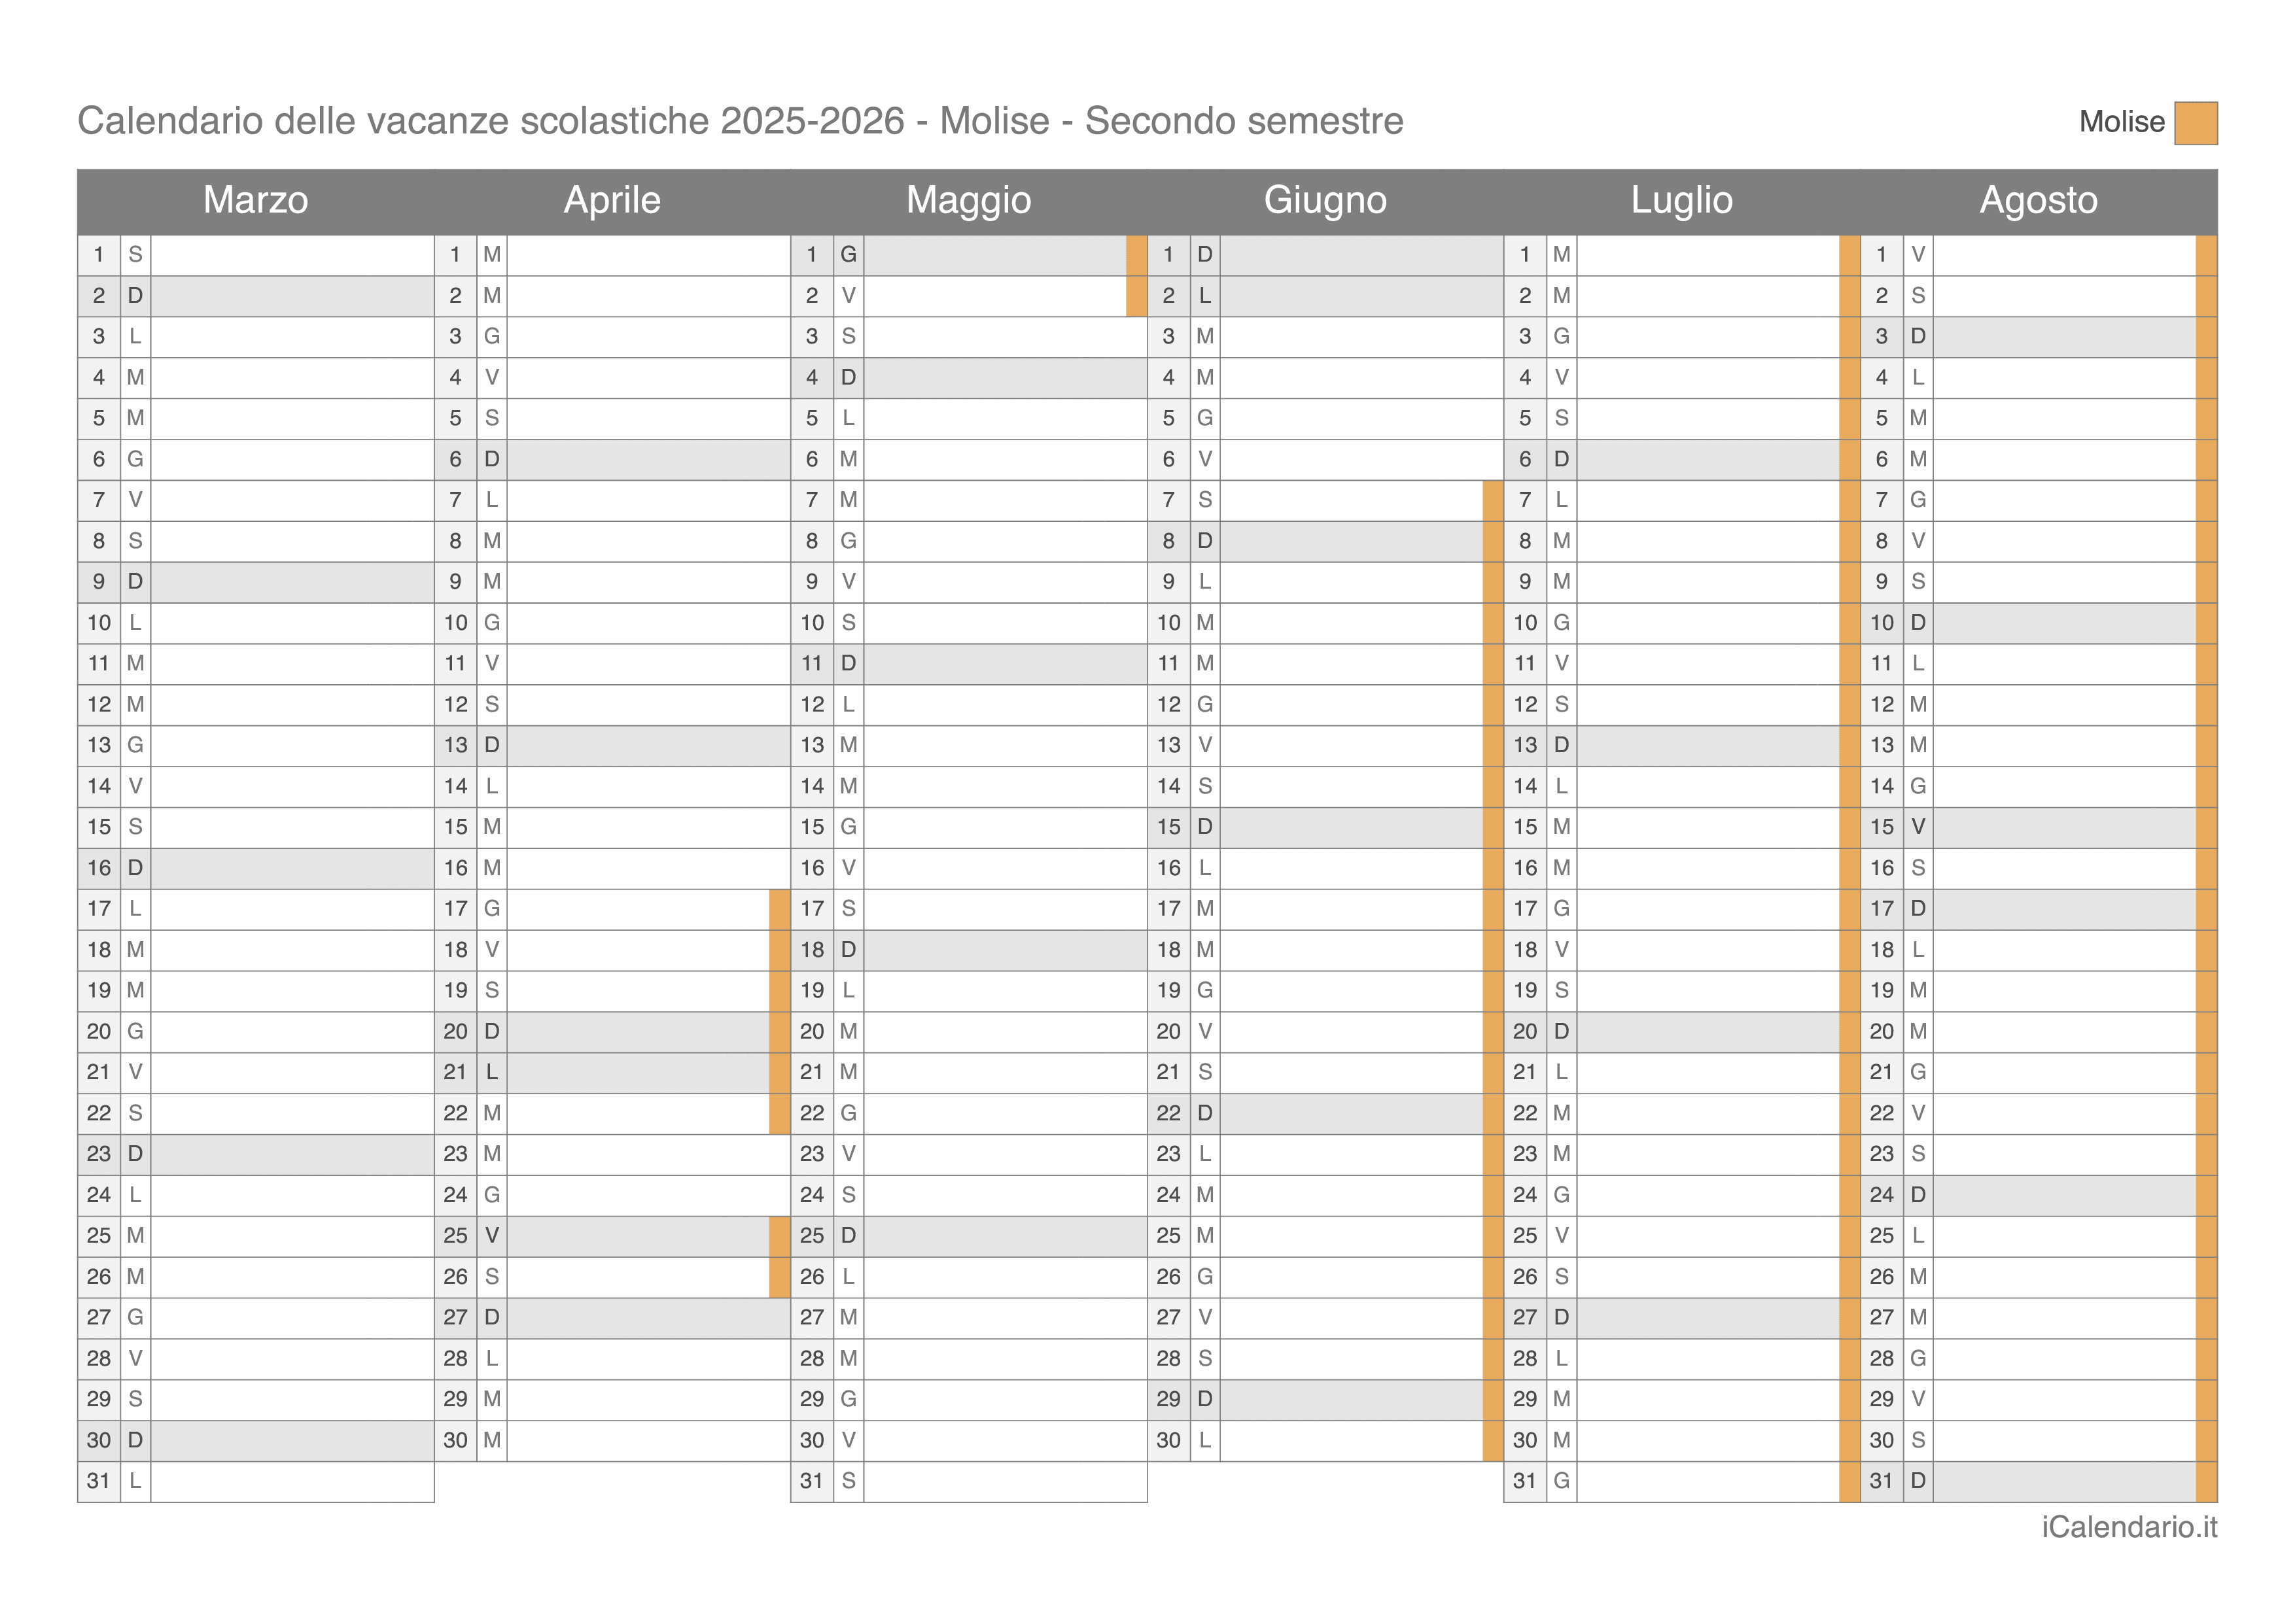
Task: Click day 7 in the Giugno column
Action: 1325,500
